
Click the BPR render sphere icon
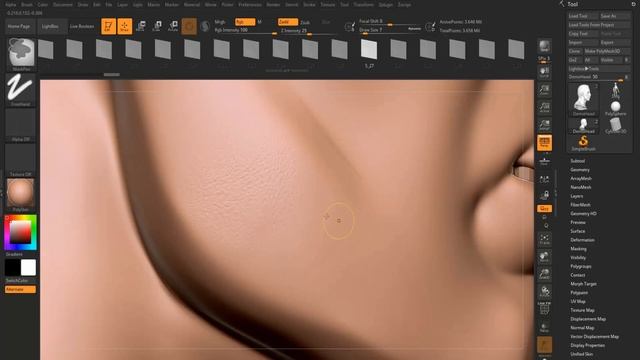544,47
